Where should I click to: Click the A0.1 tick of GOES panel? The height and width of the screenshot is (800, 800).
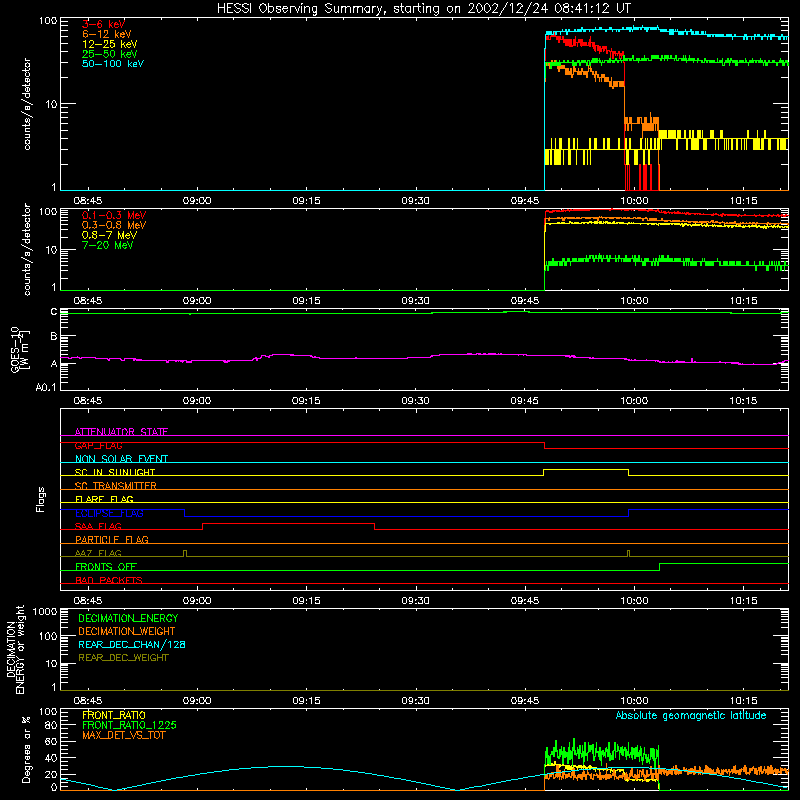[46, 388]
